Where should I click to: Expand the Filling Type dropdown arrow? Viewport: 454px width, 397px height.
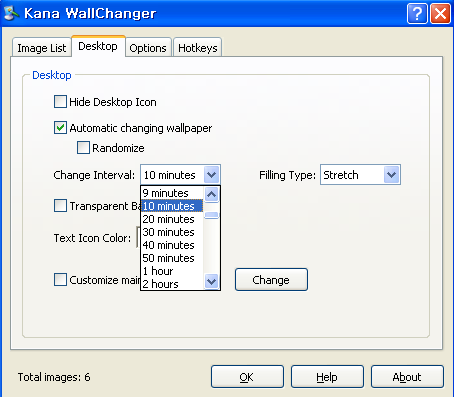point(392,174)
